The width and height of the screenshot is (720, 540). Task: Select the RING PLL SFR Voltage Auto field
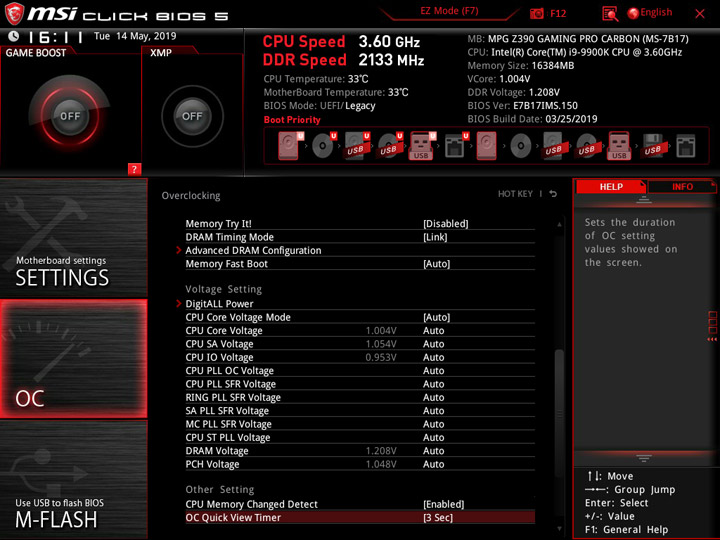click(433, 397)
